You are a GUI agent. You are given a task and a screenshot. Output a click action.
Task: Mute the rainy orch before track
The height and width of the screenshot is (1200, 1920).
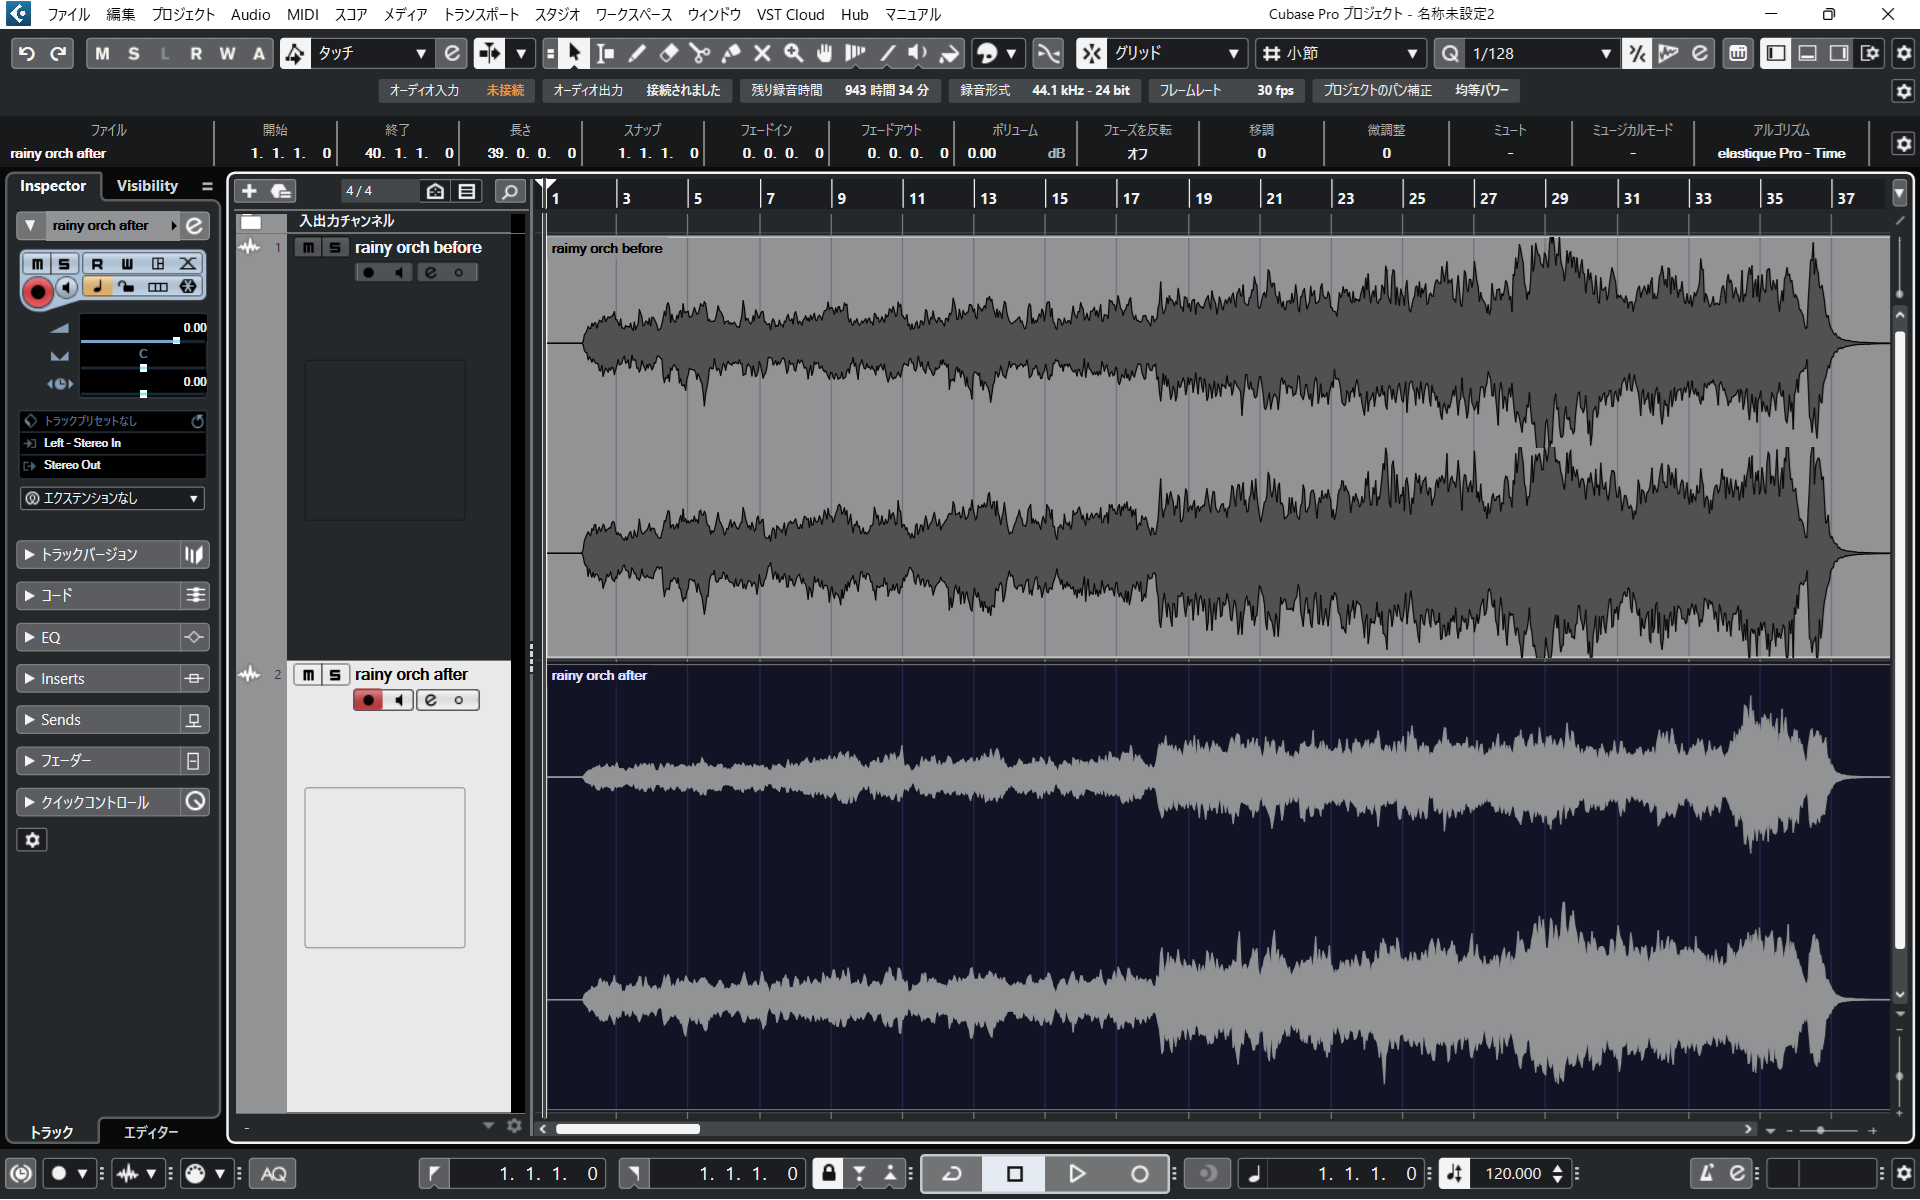(x=309, y=247)
